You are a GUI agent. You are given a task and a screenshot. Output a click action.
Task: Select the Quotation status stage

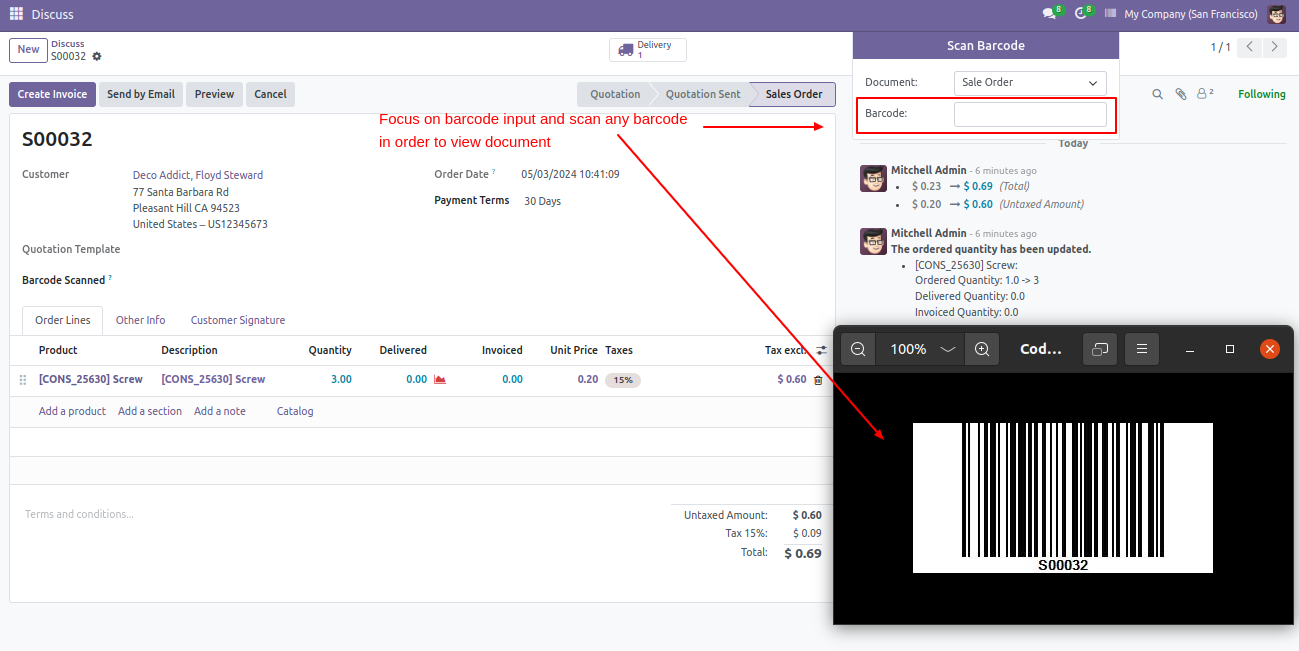pos(615,94)
